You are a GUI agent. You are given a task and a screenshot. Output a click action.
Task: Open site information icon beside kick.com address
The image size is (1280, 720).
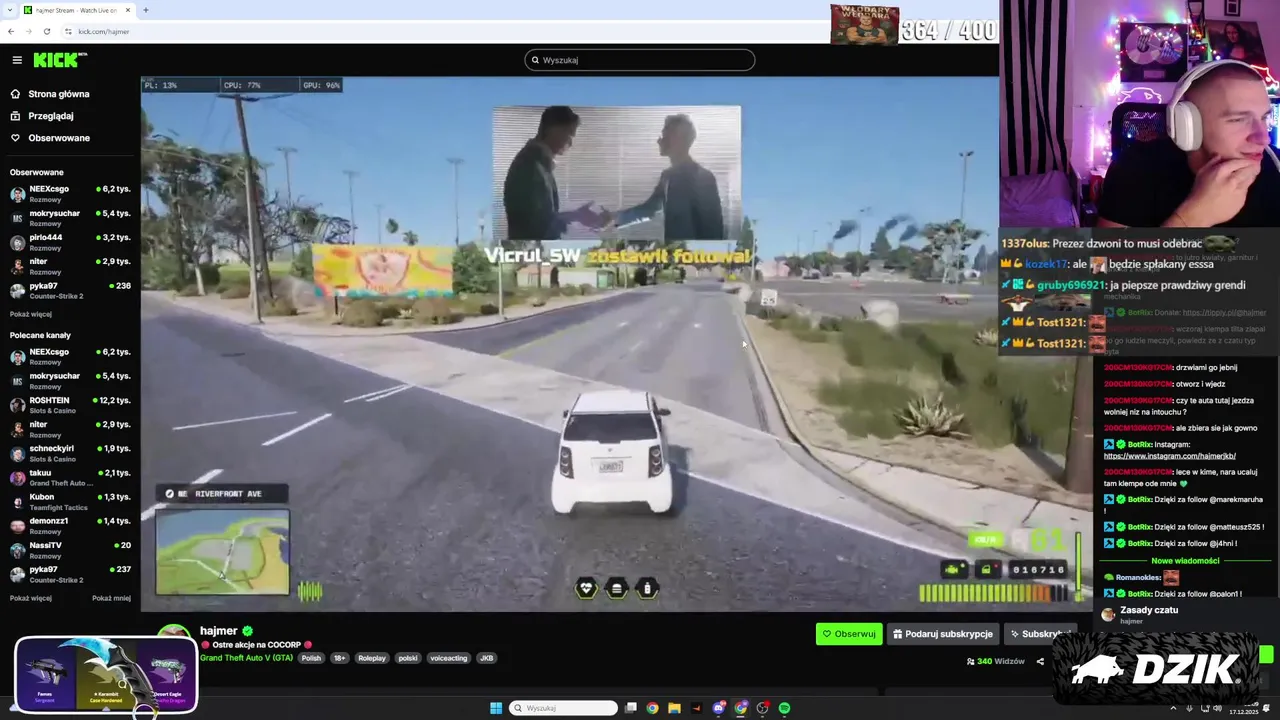68,31
